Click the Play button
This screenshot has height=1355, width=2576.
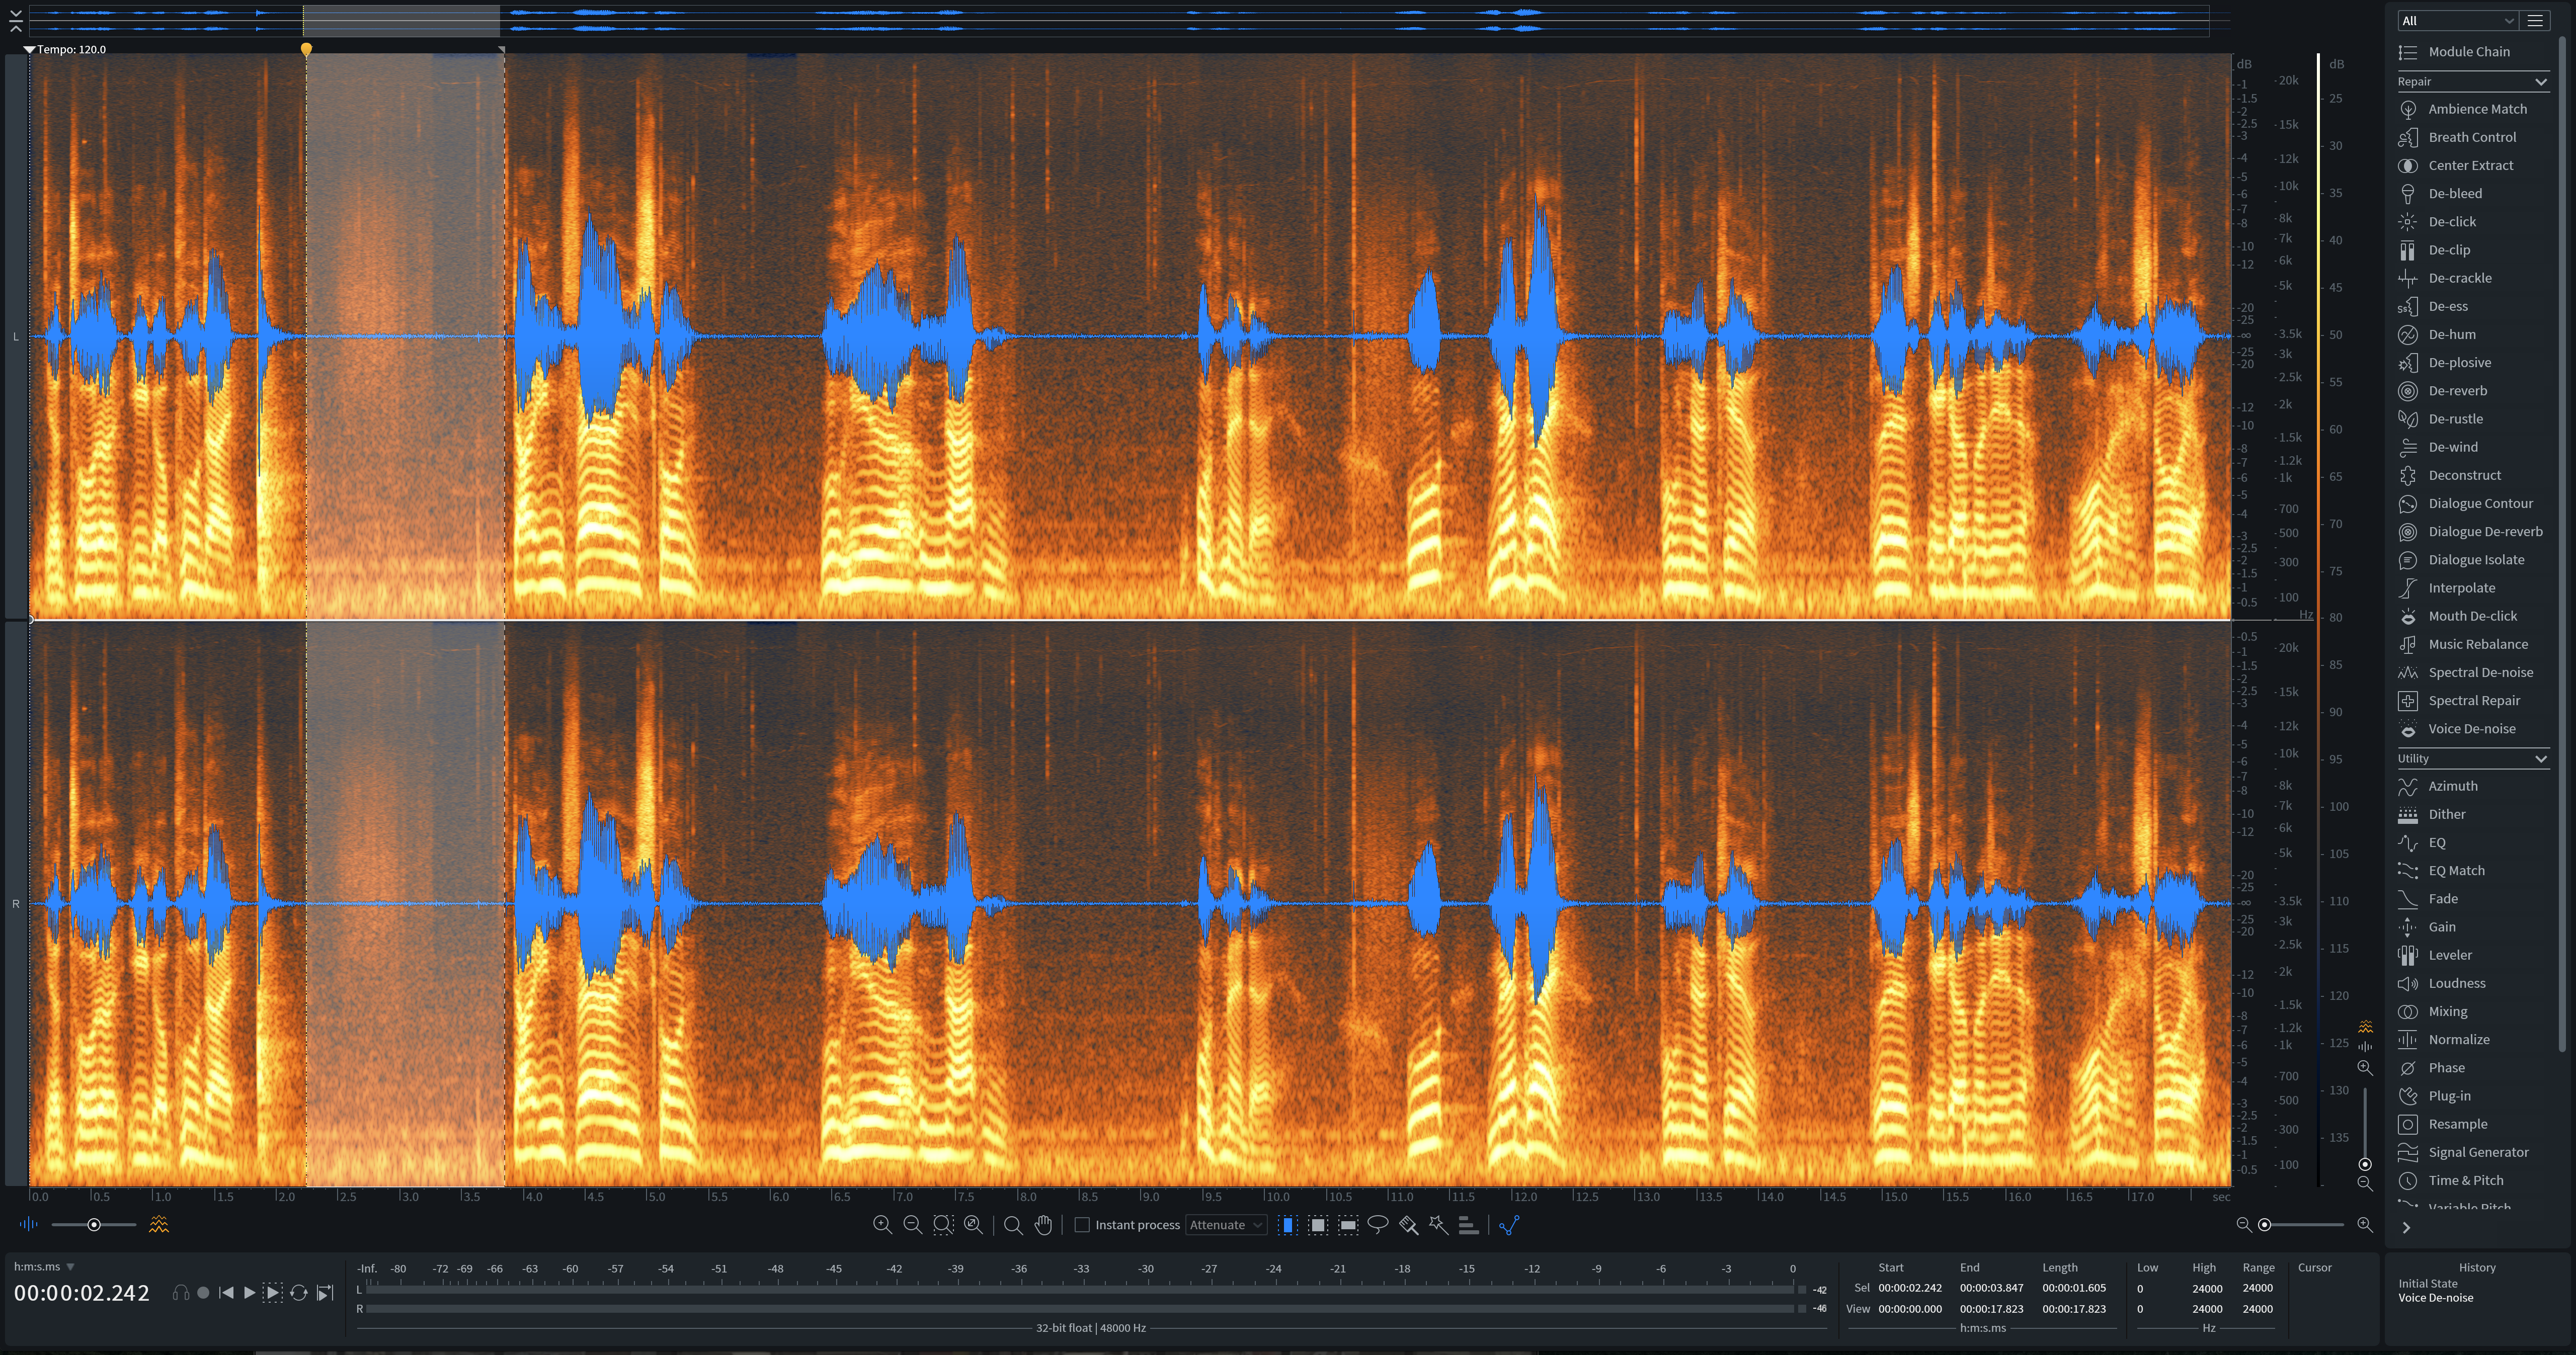pos(249,1293)
